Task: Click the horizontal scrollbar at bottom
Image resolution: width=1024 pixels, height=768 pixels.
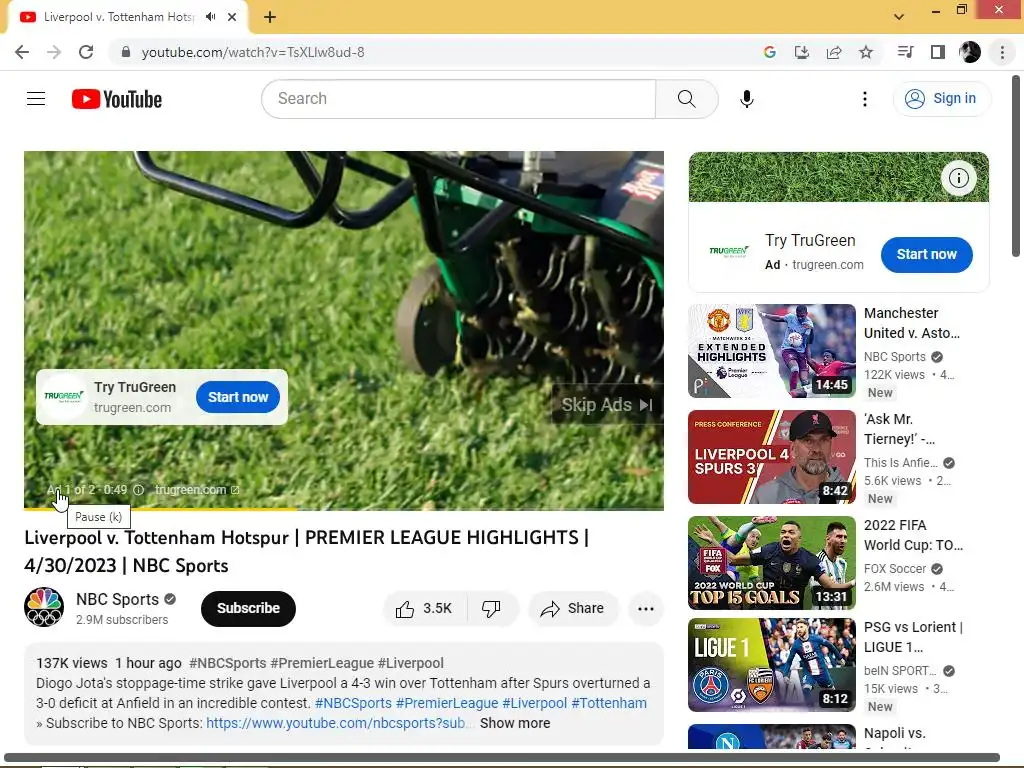Action: pos(502,758)
